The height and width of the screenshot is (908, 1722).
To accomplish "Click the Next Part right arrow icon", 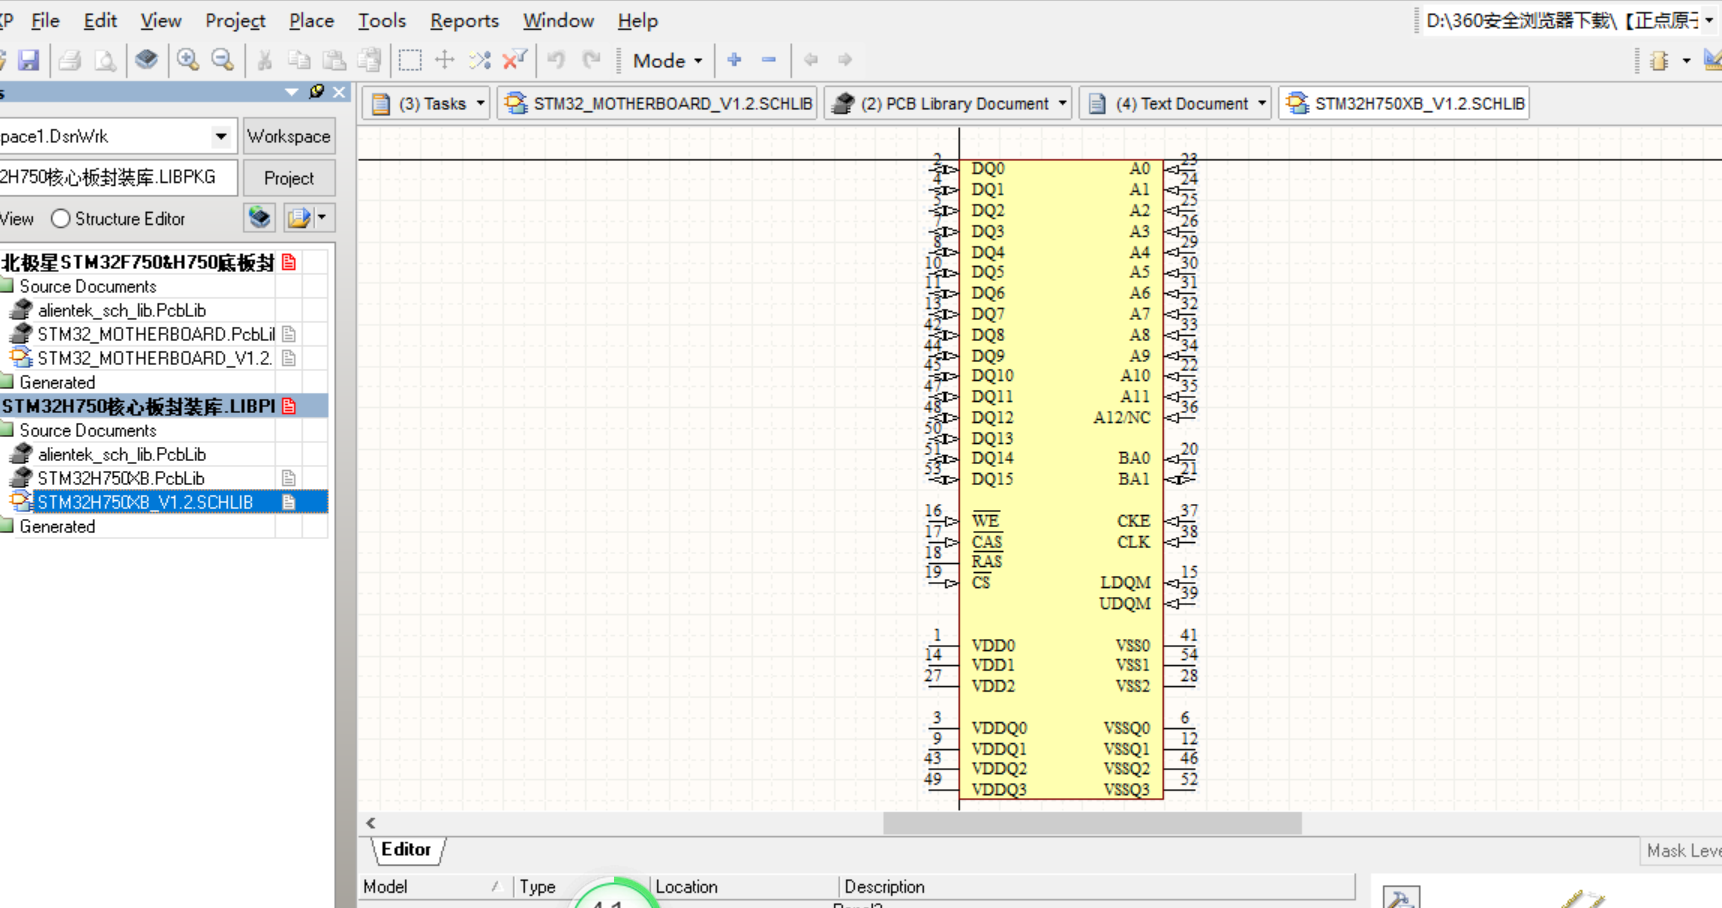I will [x=845, y=60].
